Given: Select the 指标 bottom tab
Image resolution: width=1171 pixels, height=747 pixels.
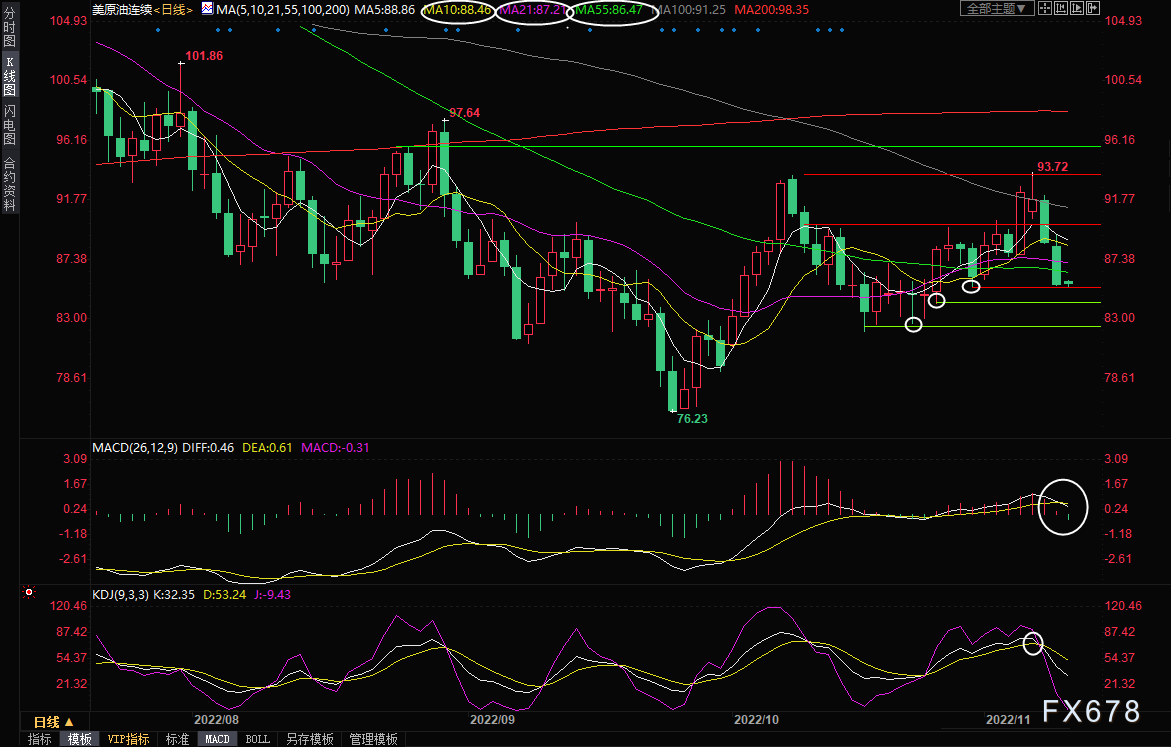Looking at the screenshot, I should 40,739.
